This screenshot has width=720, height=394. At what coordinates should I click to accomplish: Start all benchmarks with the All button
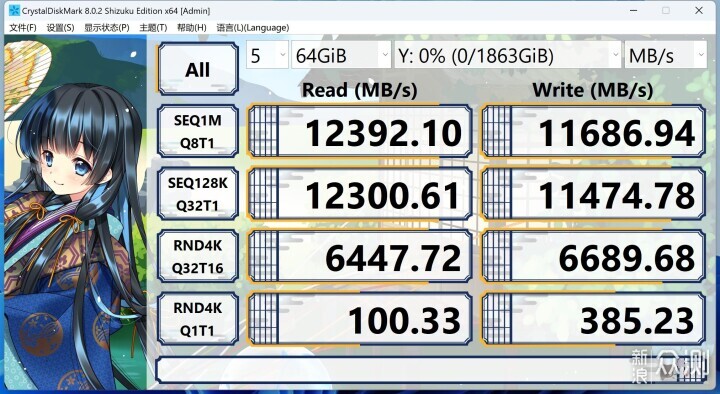[198, 69]
